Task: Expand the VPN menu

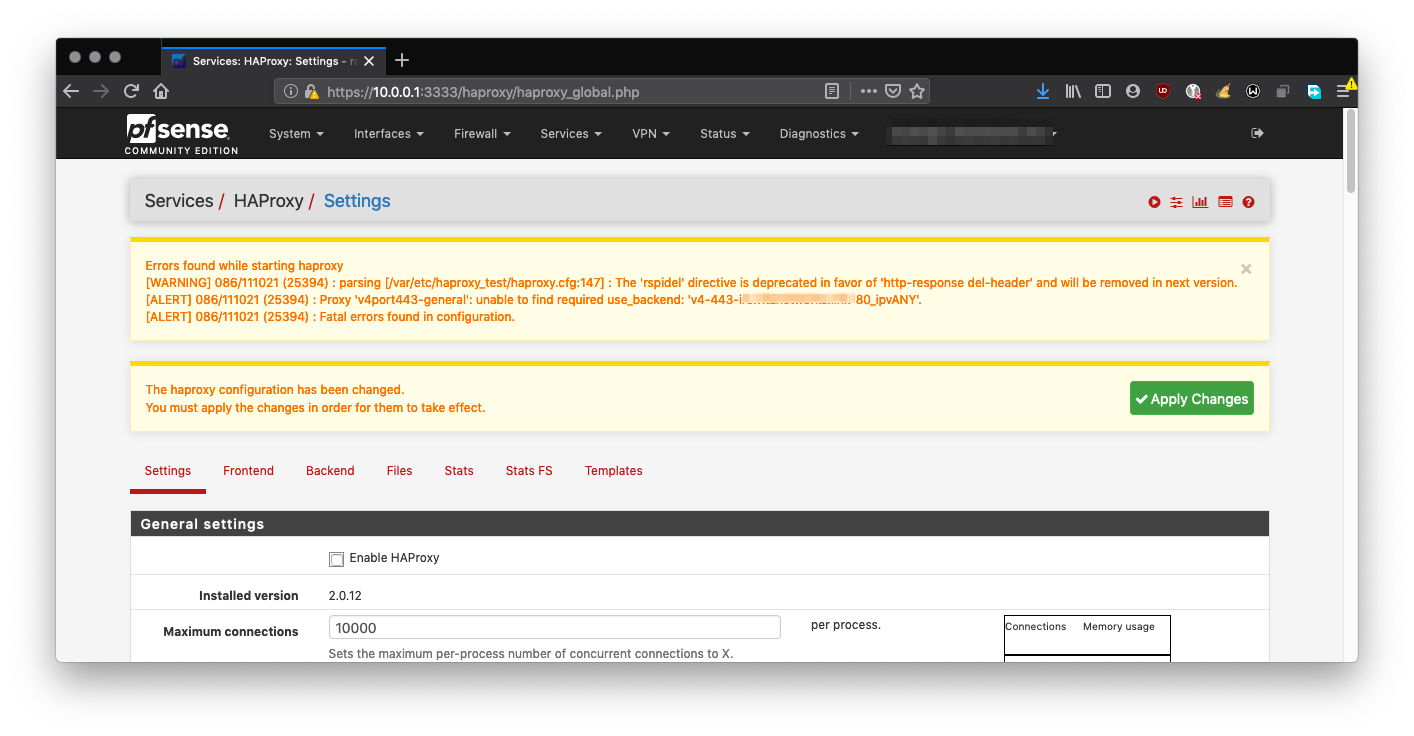Action: [651, 133]
